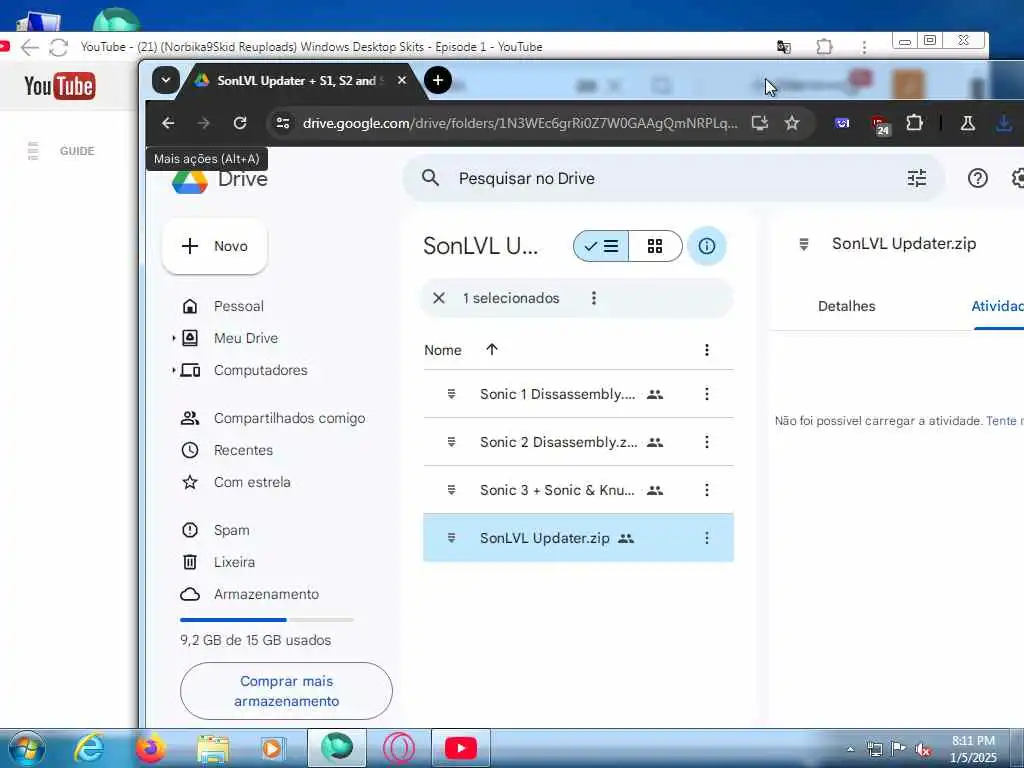Open the Drive help menu

978,178
